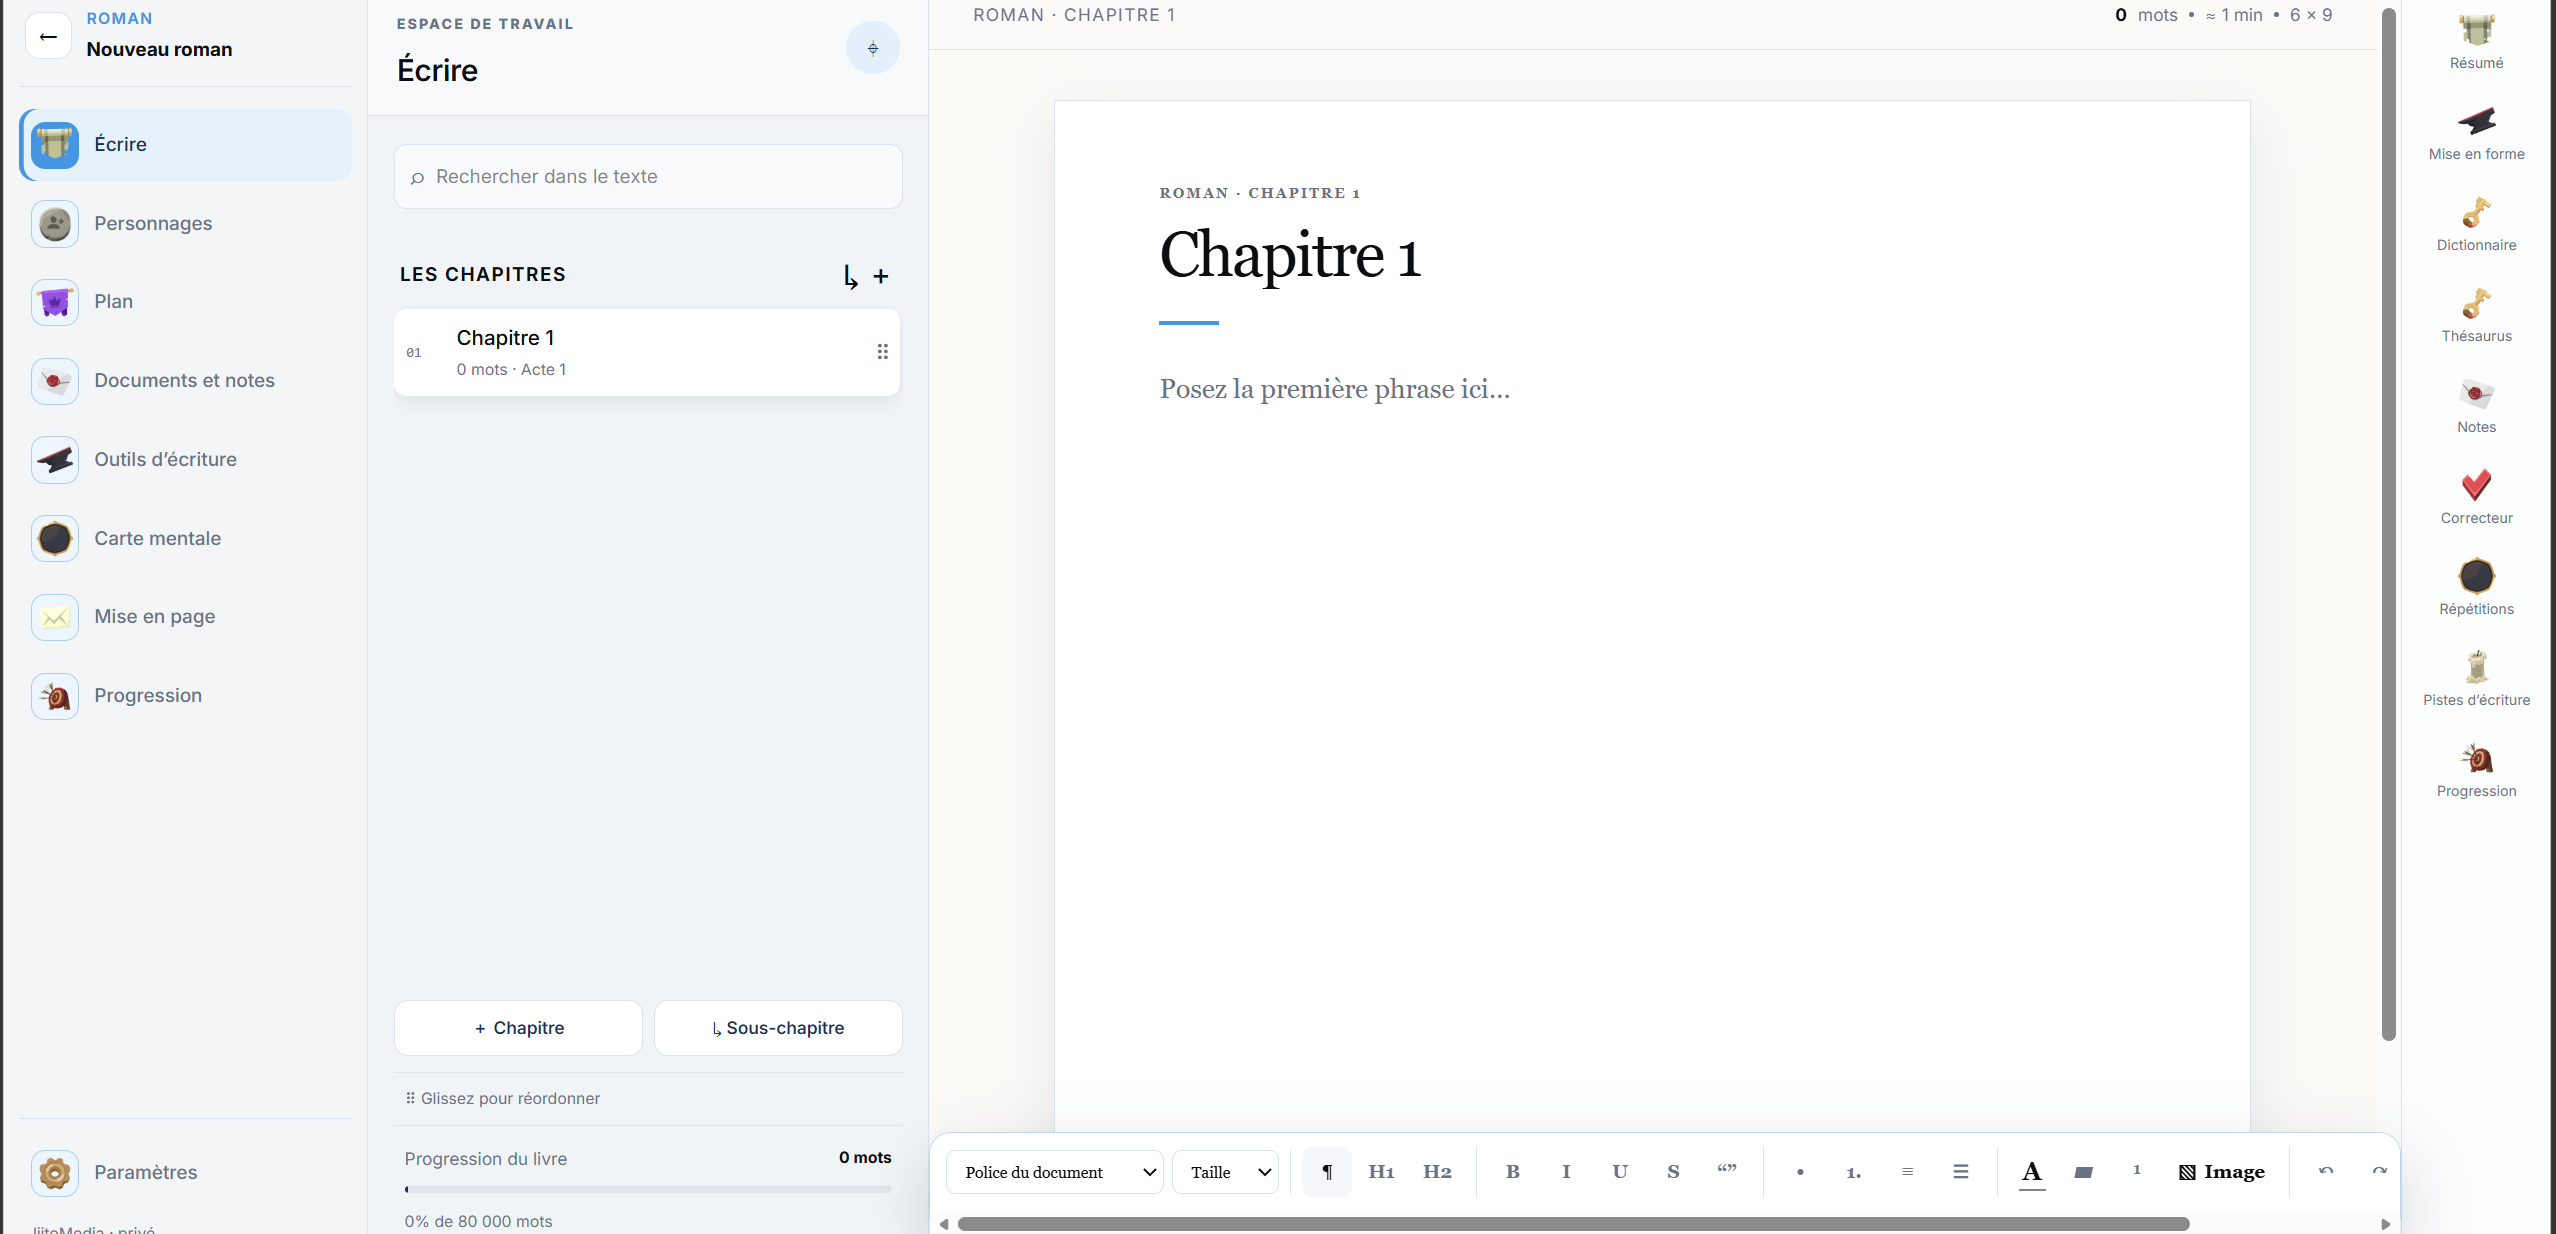The width and height of the screenshot is (2556, 1234).
Task: Toggle bulleted list
Action: (1800, 1172)
